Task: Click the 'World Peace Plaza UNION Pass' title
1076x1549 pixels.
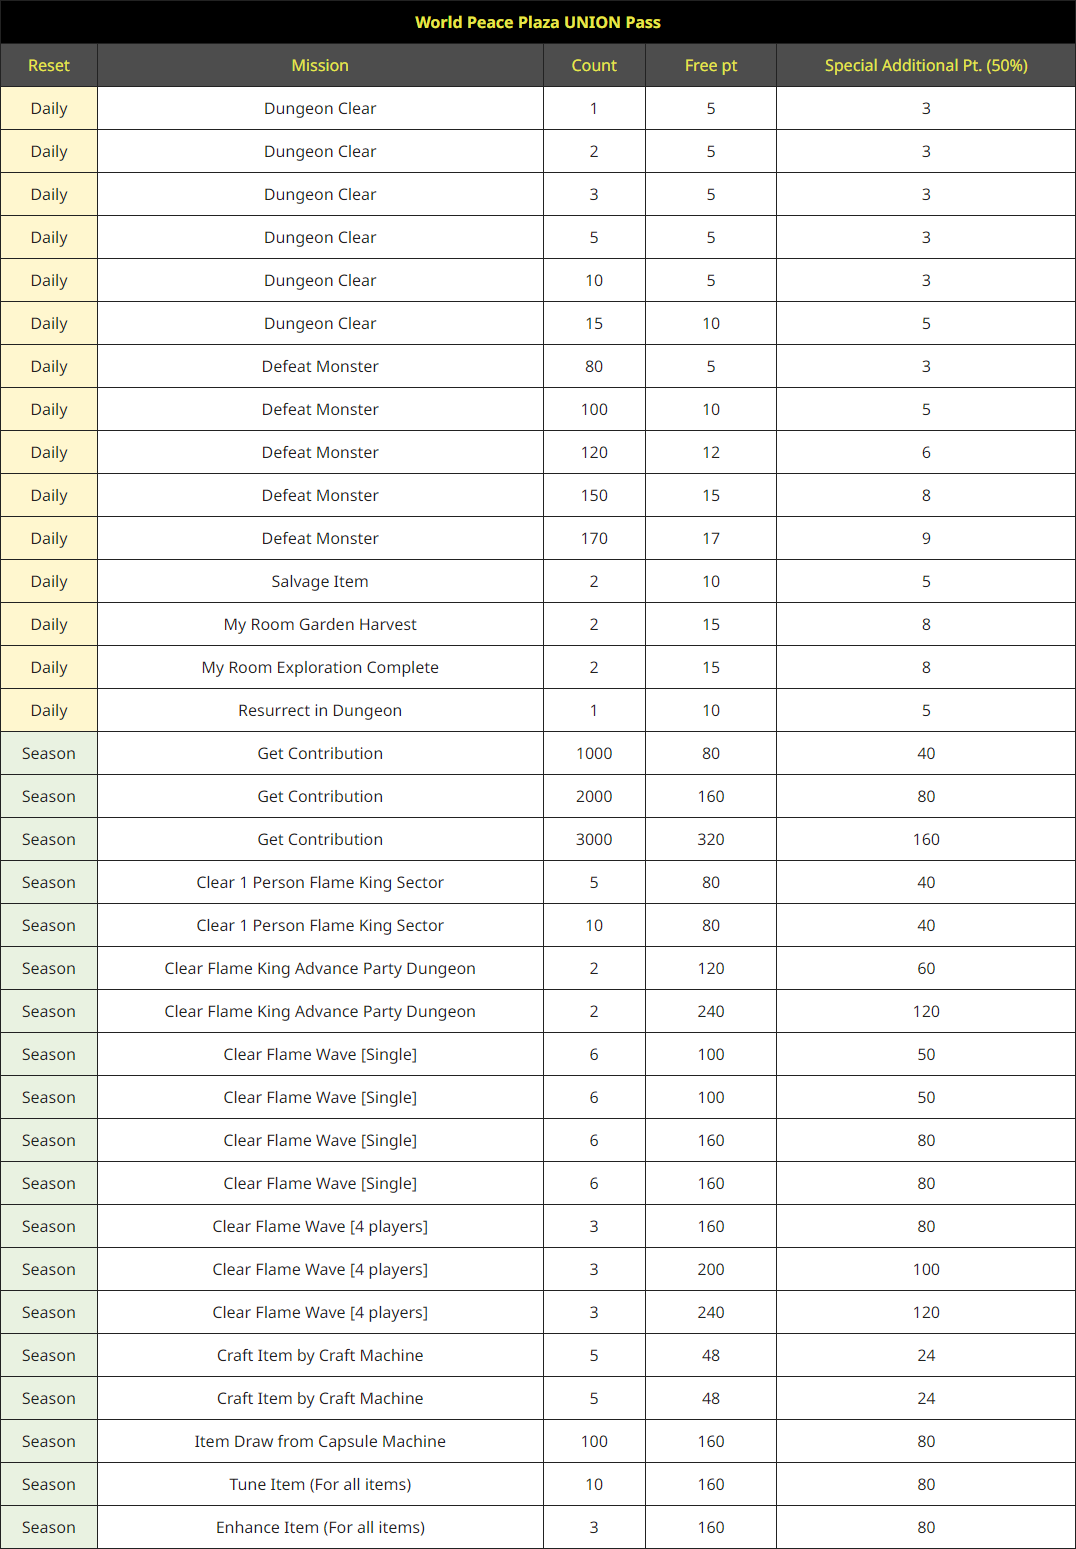Action: click(538, 22)
